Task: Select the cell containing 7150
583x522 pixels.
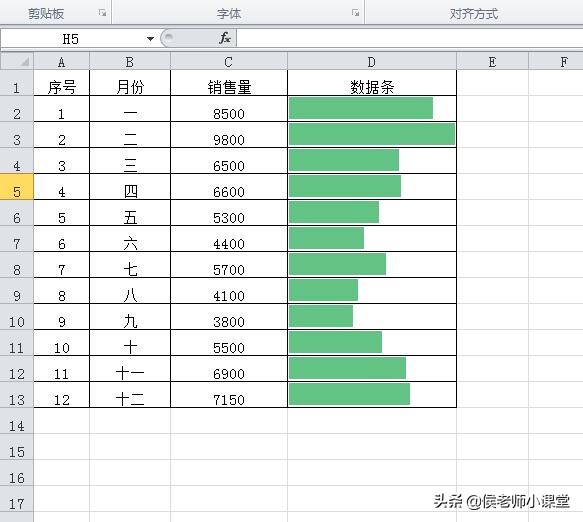Action: (229, 395)
